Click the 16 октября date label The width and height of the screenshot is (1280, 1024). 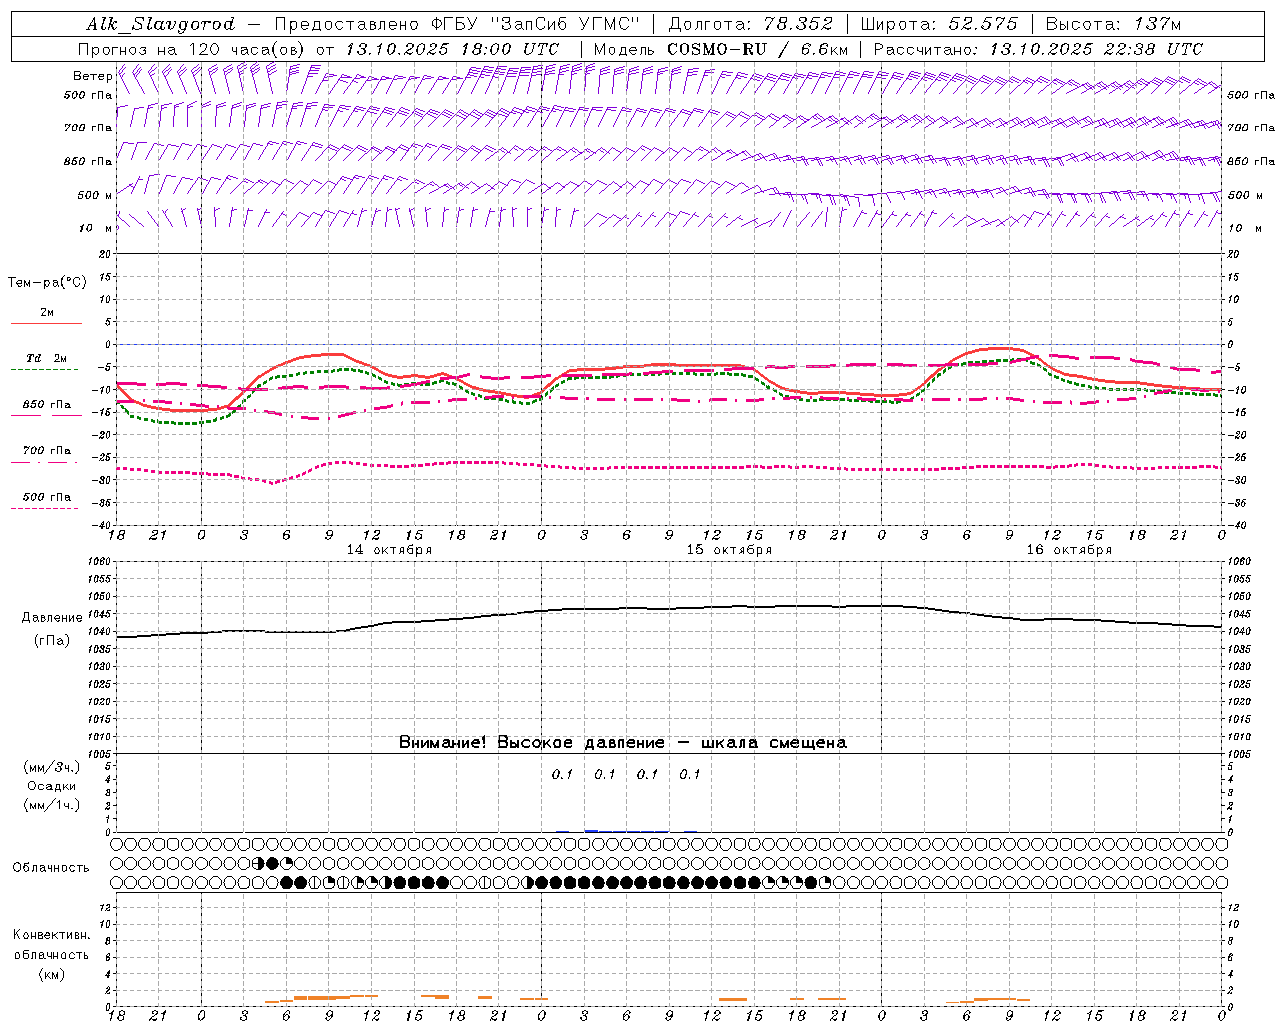coord(1069,550)
